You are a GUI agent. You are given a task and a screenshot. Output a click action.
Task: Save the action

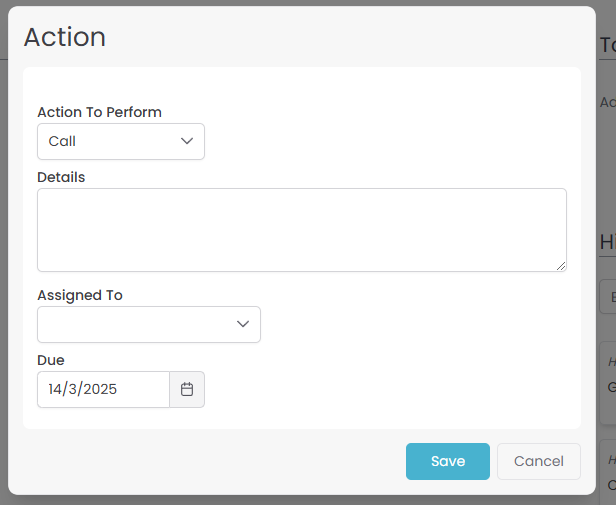point(447,461)
